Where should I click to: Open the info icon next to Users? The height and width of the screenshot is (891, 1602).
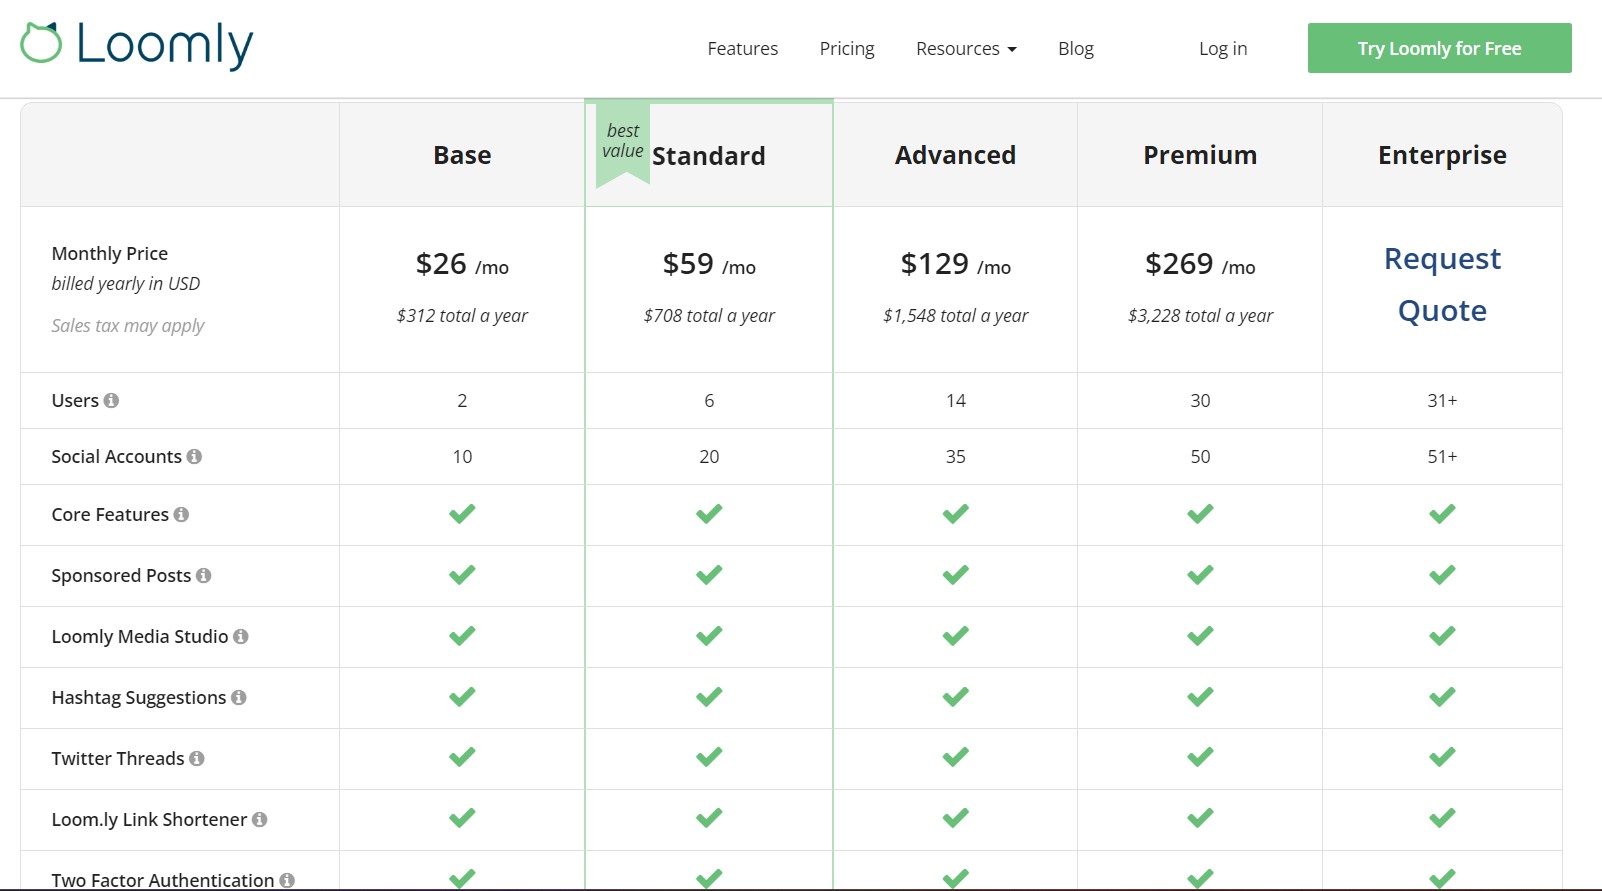click(111, 400)
